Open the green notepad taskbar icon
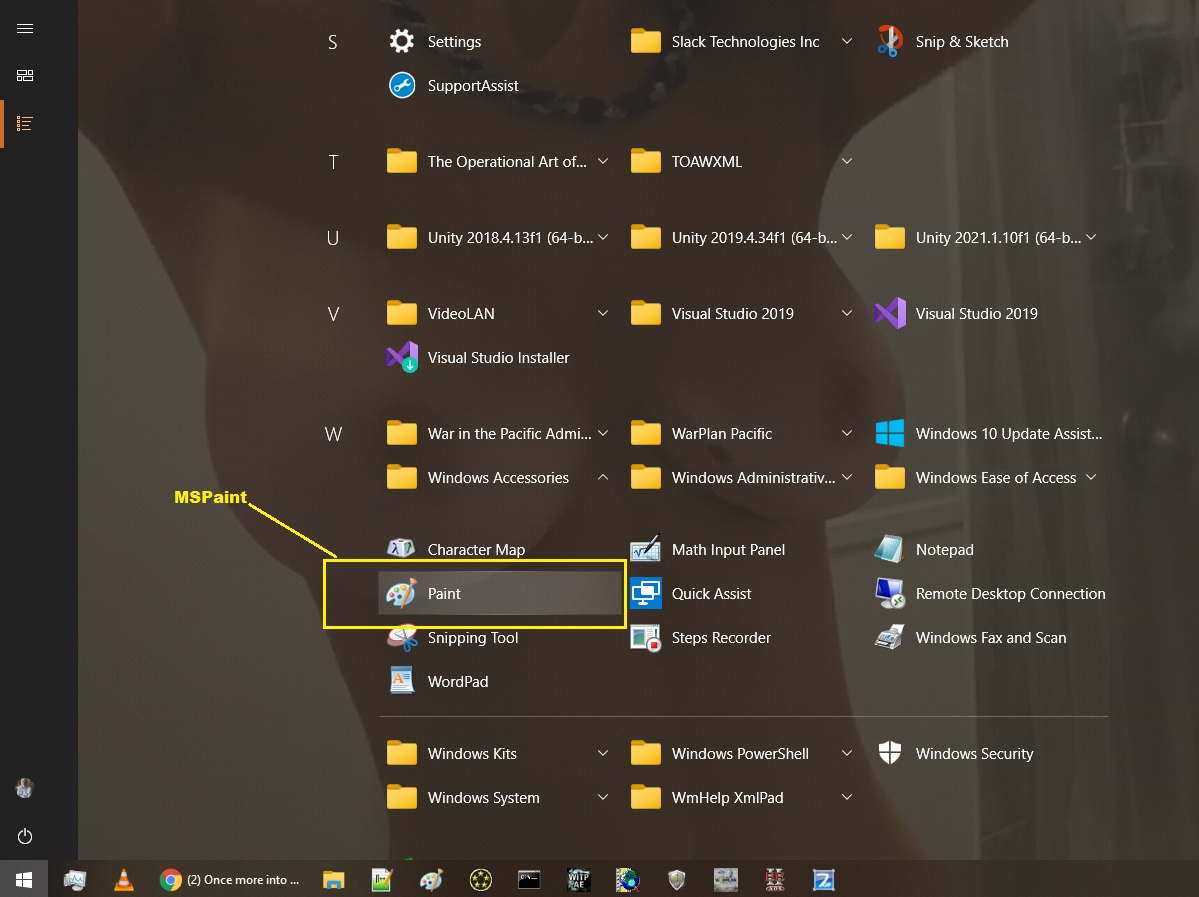This screenshot has width=1199, height=897. [382, 880]
